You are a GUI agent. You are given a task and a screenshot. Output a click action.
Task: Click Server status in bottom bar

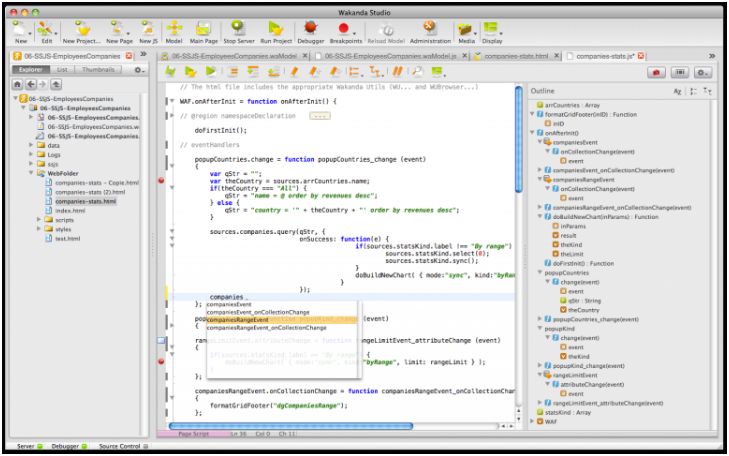[29, 446]
